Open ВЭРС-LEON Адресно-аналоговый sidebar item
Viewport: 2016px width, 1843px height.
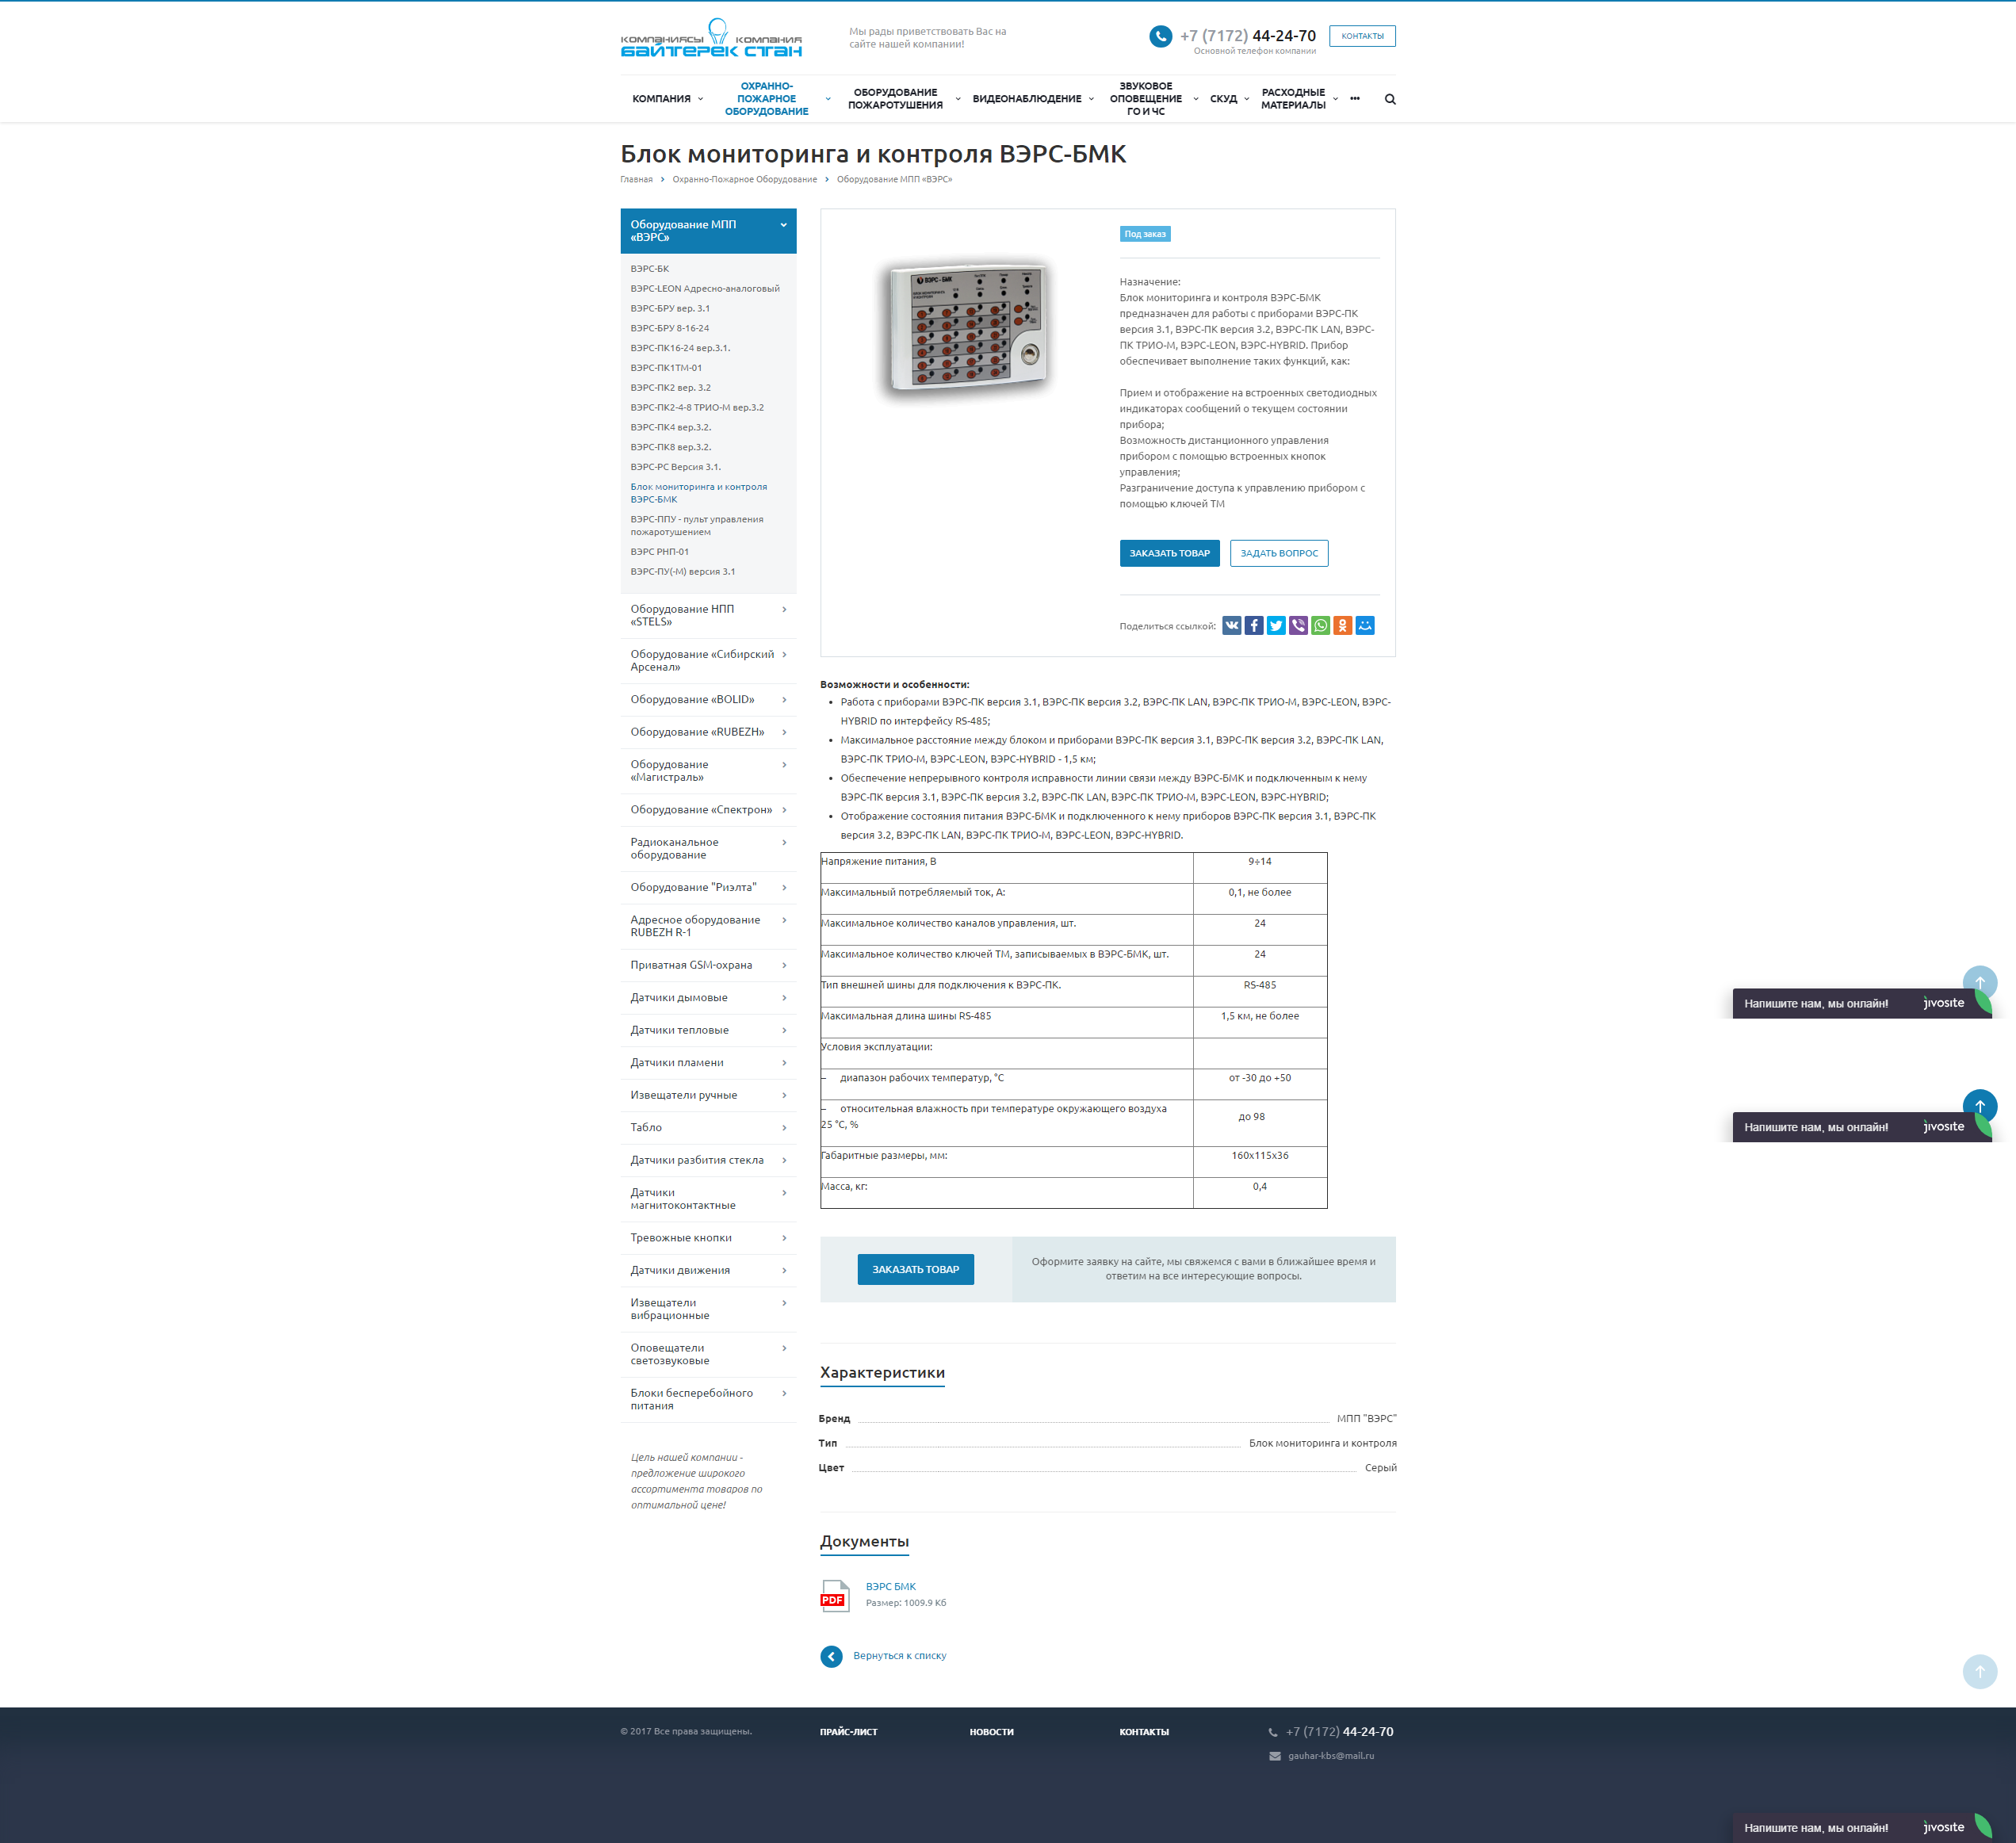[705, 289]
